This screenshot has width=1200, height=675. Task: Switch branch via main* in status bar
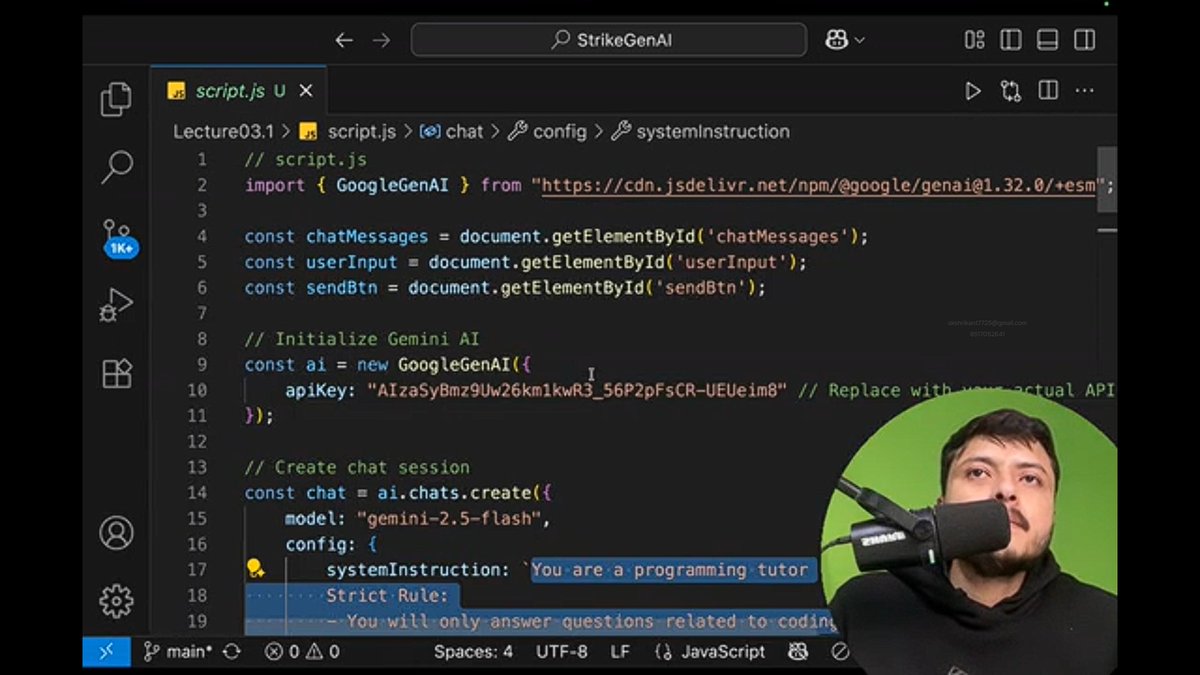point(178,651)
